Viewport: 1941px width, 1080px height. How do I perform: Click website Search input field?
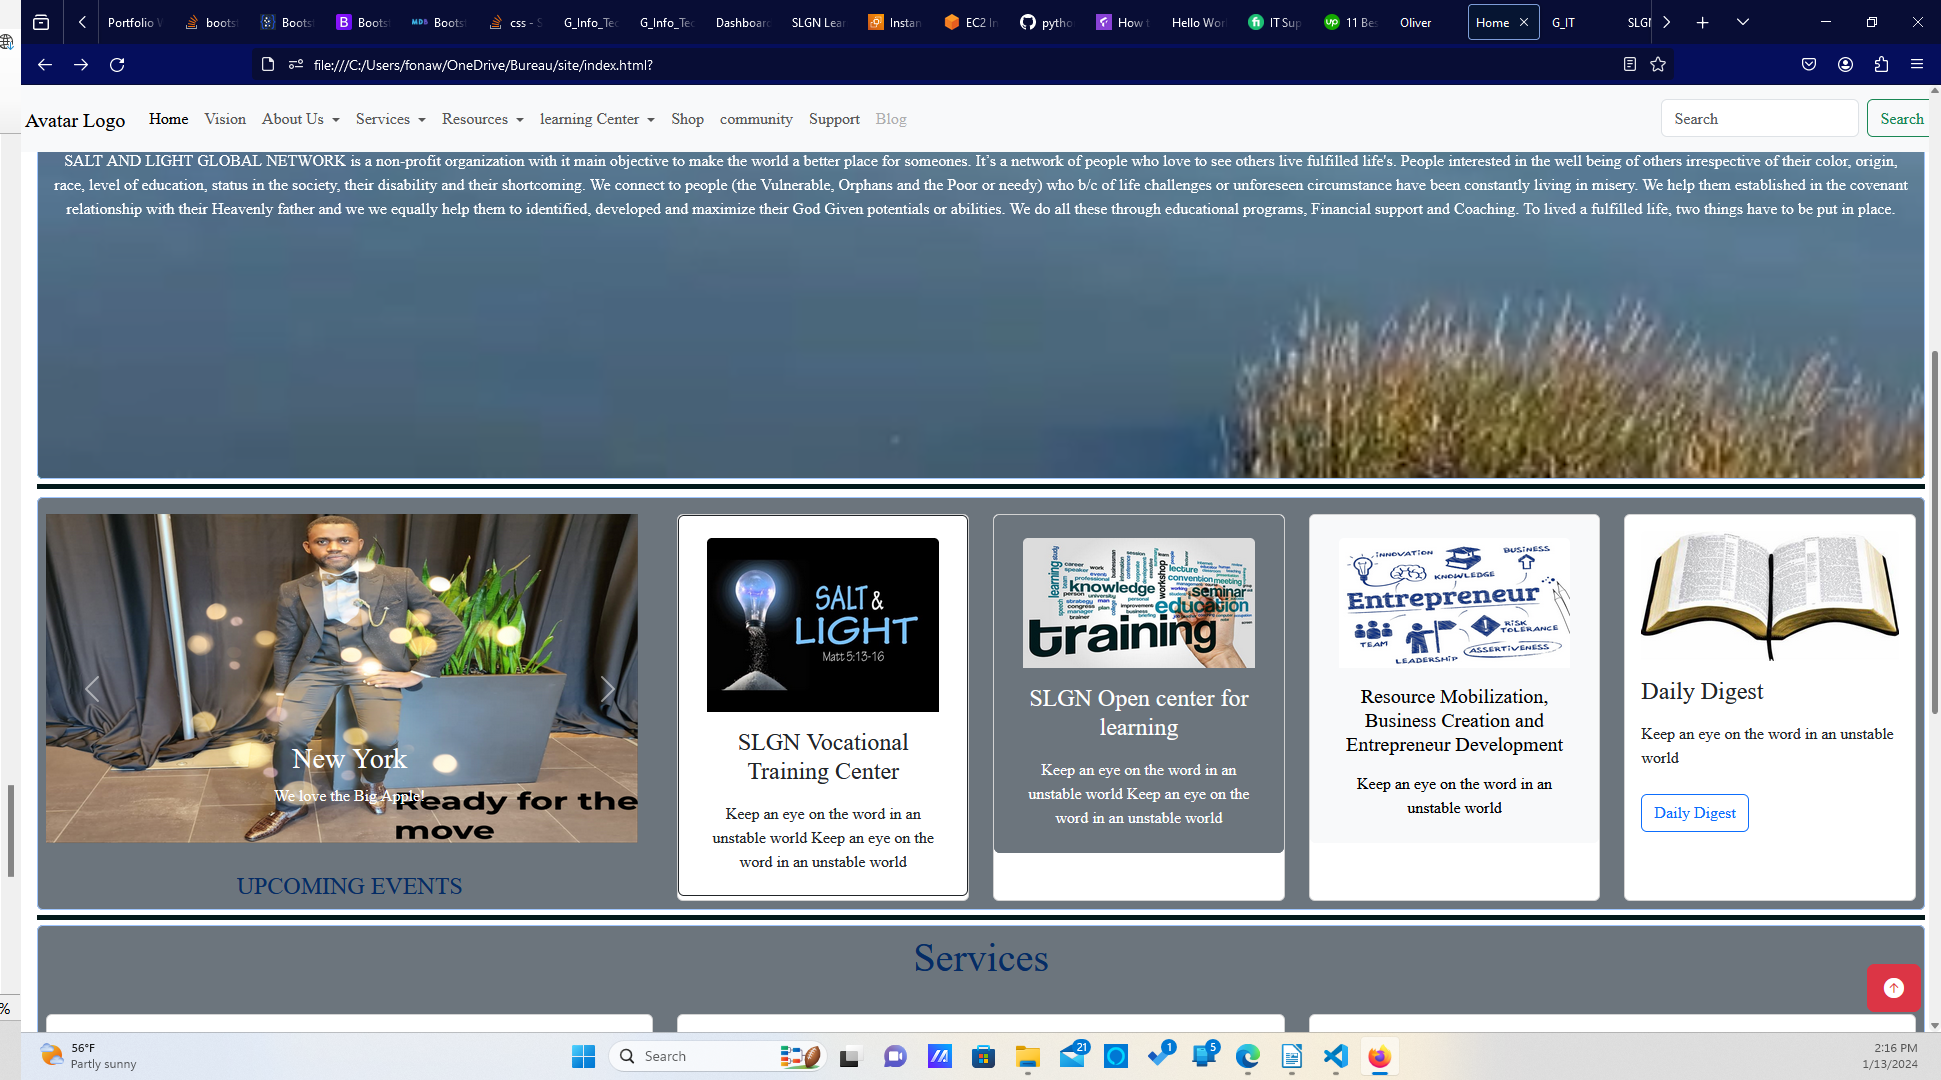tap(1758, 119)
